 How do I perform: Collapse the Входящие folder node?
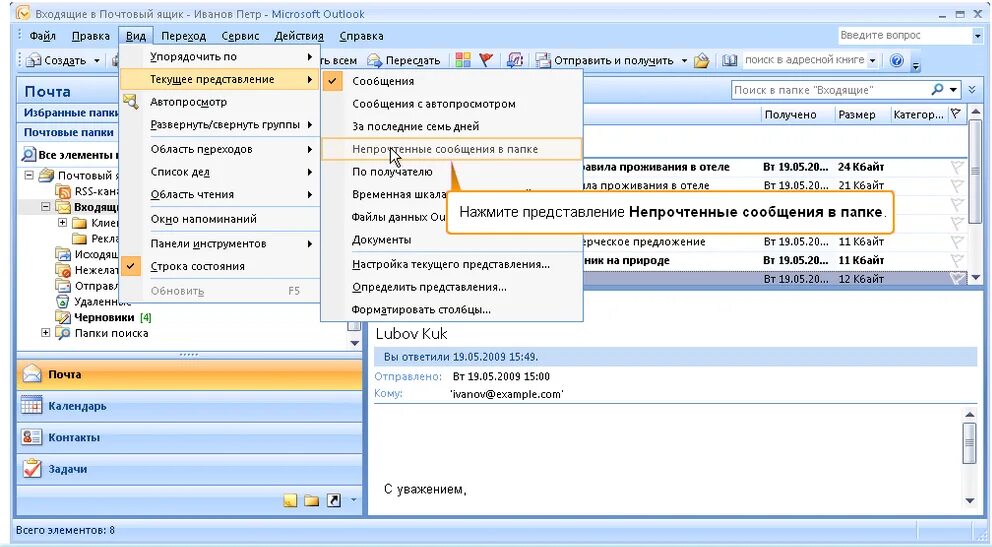pyautogui.click(x=46, y=206)
